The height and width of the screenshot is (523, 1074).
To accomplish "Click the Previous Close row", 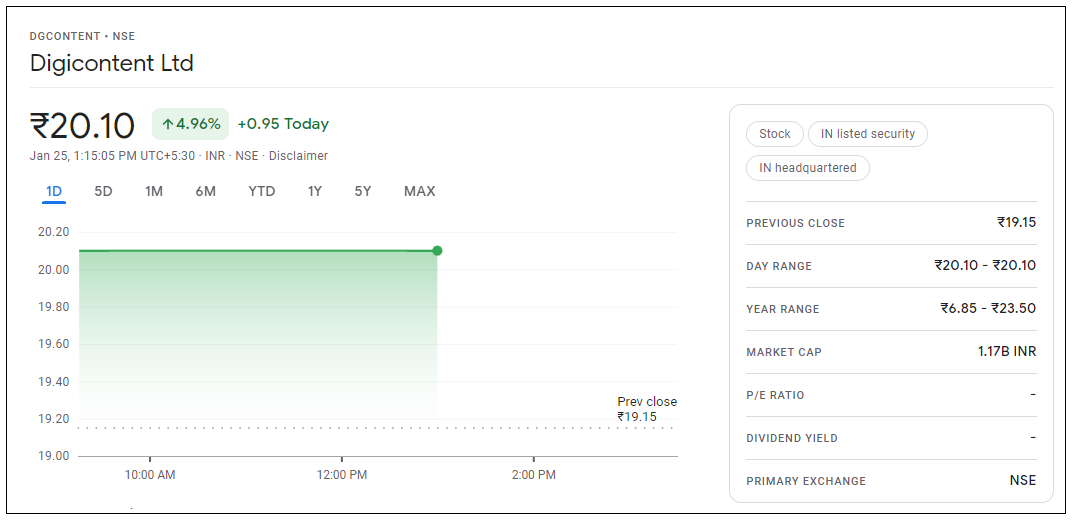I will tap(890, 223).
